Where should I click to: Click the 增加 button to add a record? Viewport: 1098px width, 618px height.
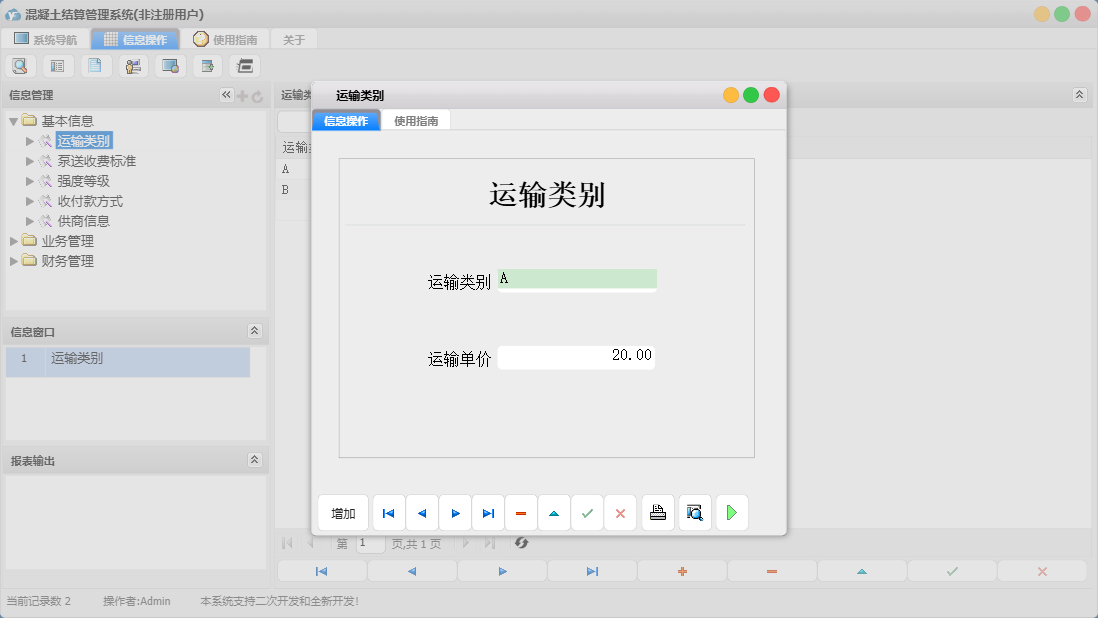pos(343,512)
